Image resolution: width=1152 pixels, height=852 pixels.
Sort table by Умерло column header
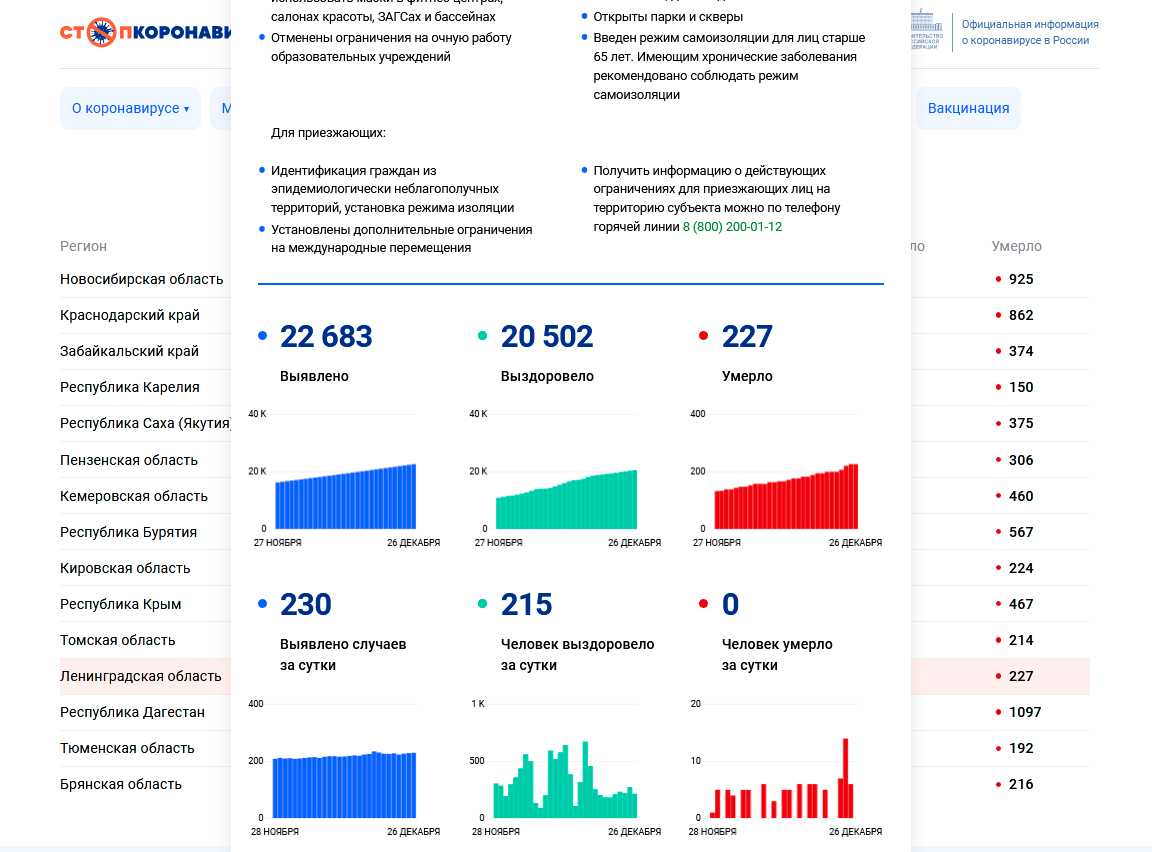pyautogui.click(x=1016, y=246)
